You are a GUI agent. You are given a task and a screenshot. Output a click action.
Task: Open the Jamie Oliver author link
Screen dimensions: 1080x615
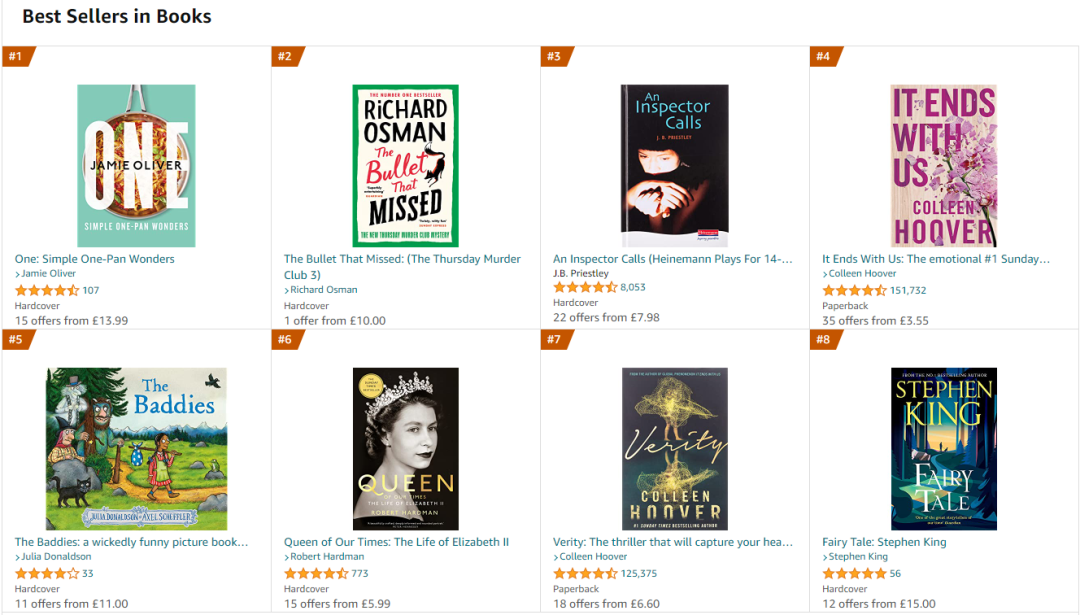[49, 274]
